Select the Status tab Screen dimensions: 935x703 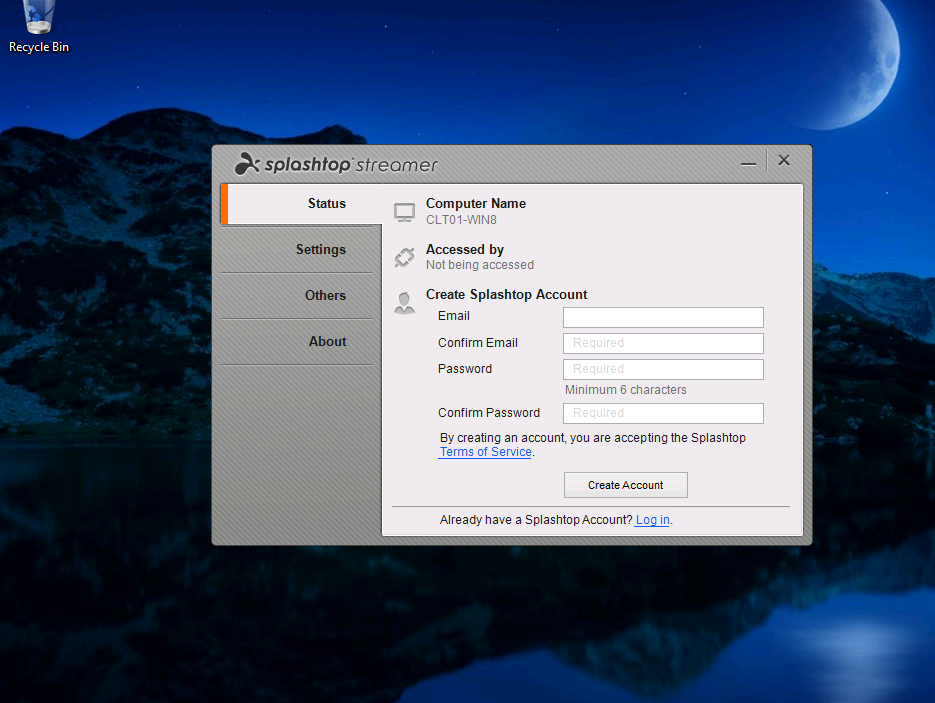tap(326, 204)
